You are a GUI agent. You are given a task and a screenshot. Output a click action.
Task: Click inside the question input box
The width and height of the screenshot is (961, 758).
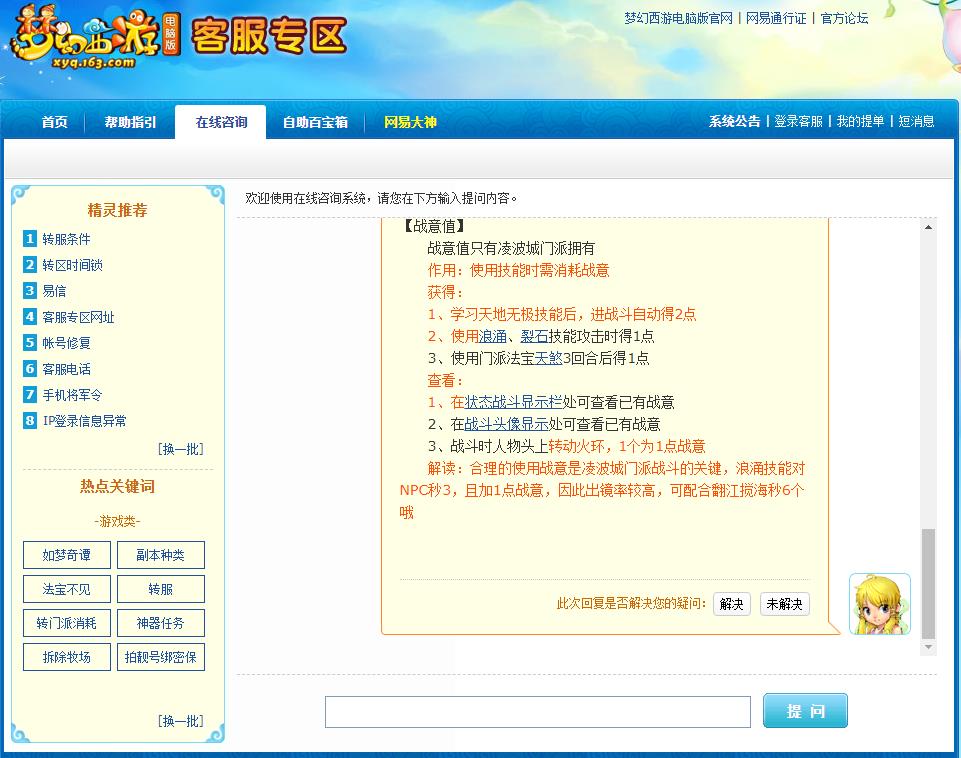click(537, 711)
